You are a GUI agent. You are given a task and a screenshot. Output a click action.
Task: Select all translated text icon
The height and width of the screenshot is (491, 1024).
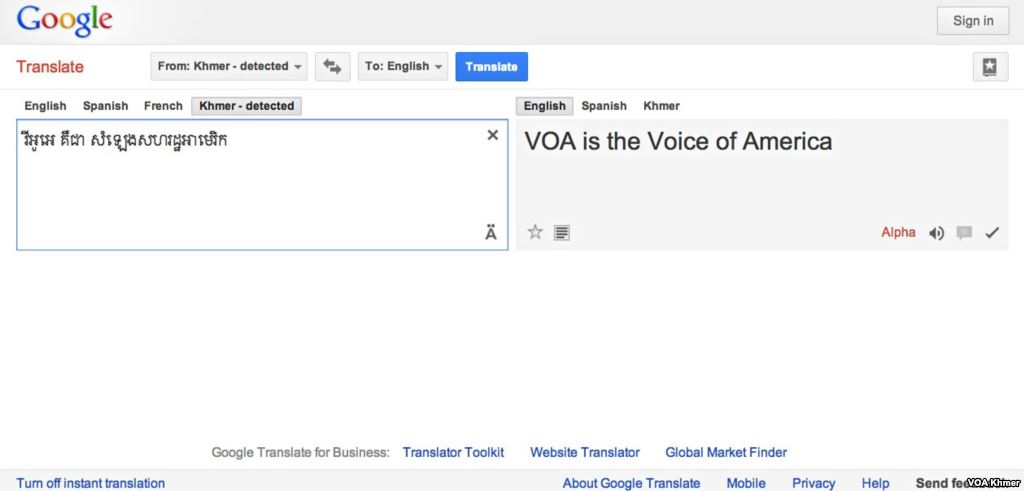click(x=562, y=233)
